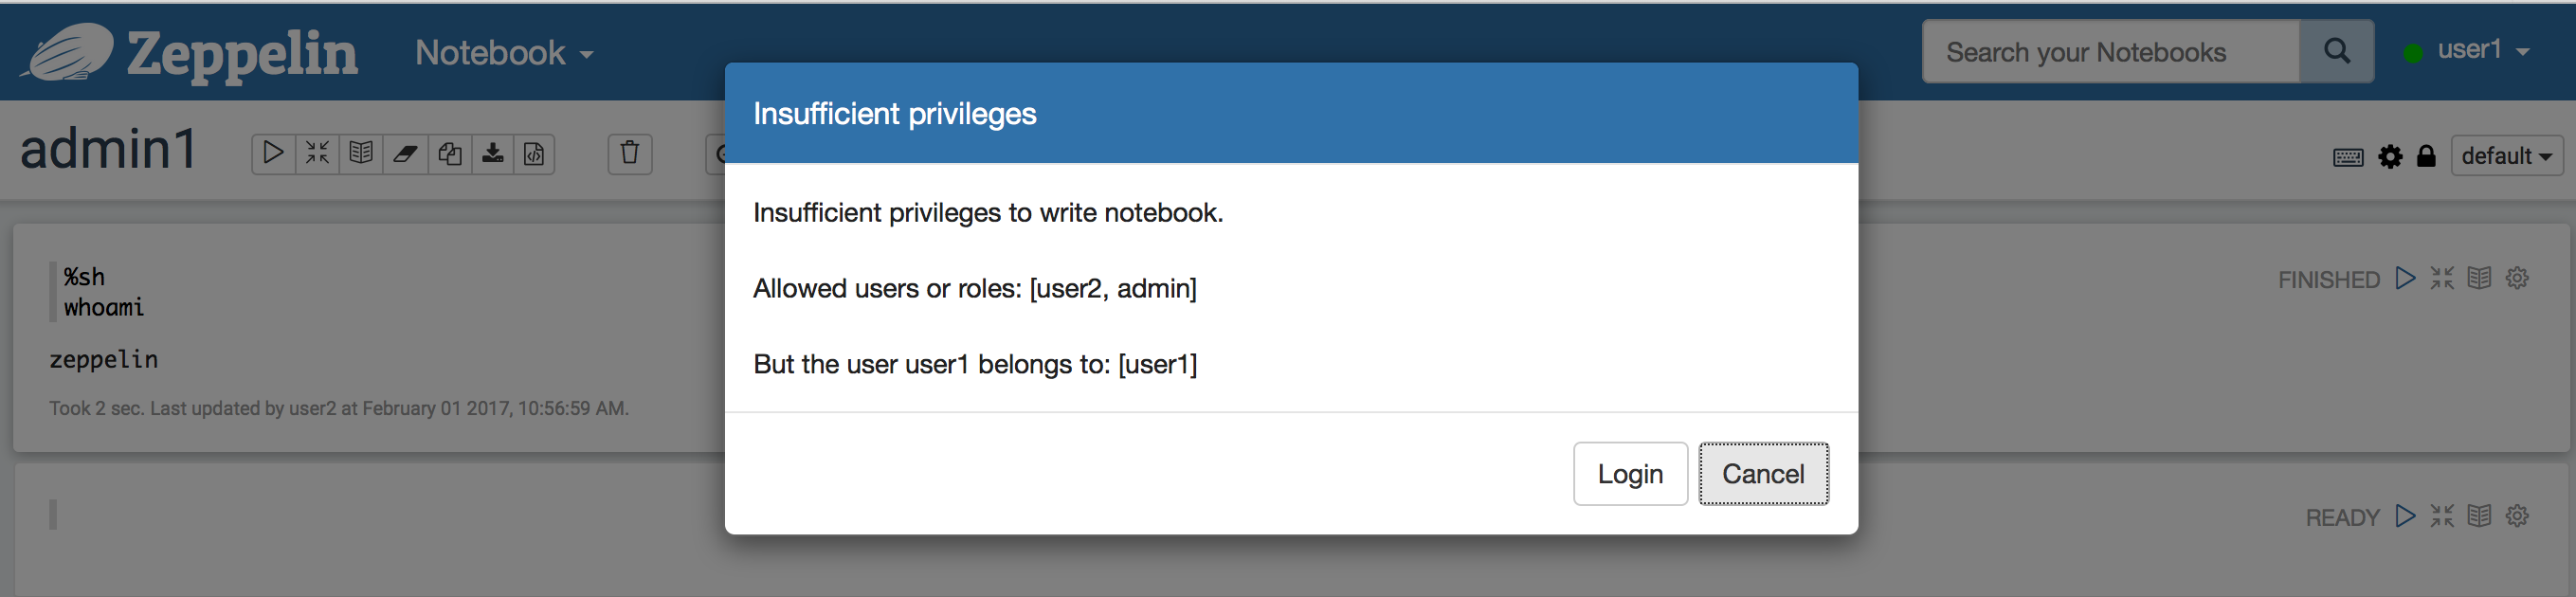Toggle the notebook permissions lock icon
The height and width of the screenshot is (597, 2576).
pyautogui.click(x=2427, y=157)
